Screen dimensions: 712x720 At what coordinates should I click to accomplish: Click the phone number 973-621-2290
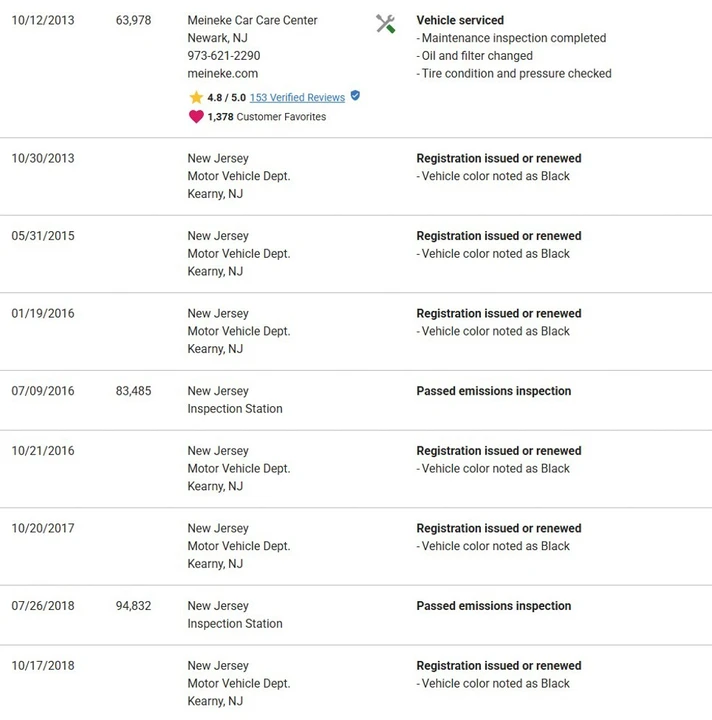point(224,56)
